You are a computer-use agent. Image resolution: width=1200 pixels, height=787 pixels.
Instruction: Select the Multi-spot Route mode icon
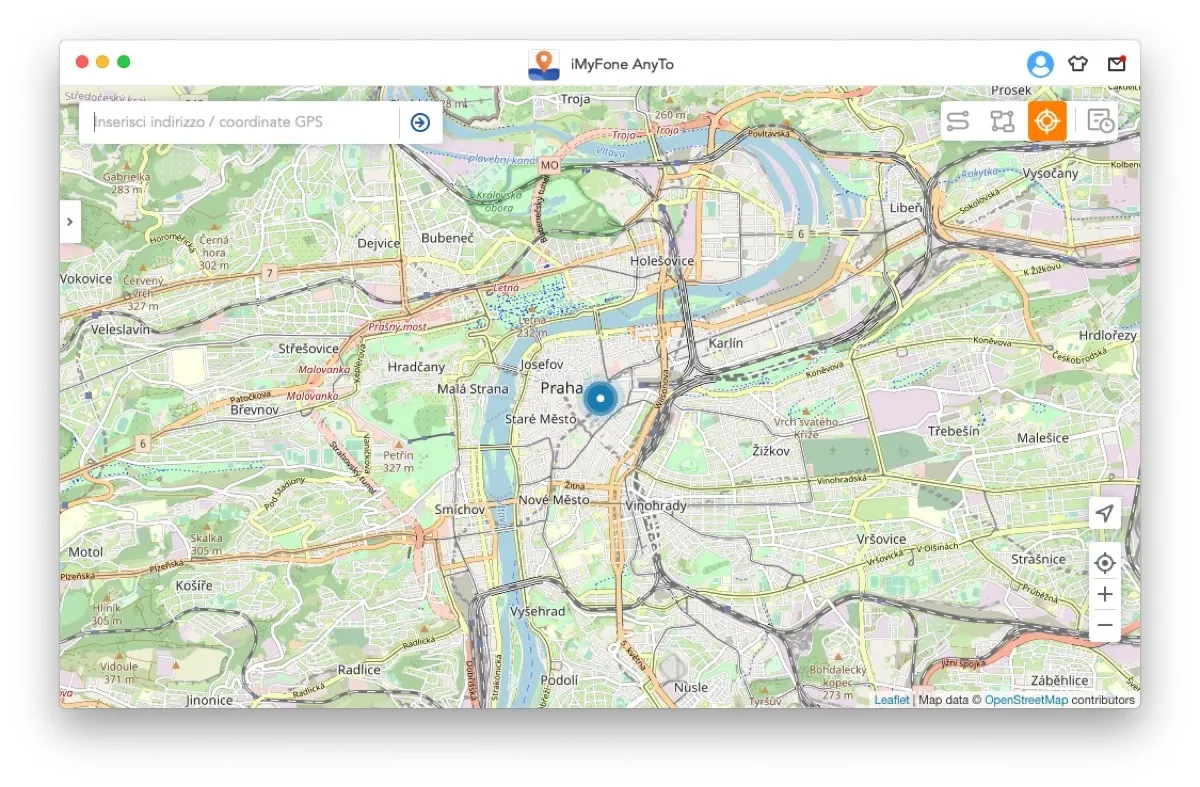coord(1002,120)
